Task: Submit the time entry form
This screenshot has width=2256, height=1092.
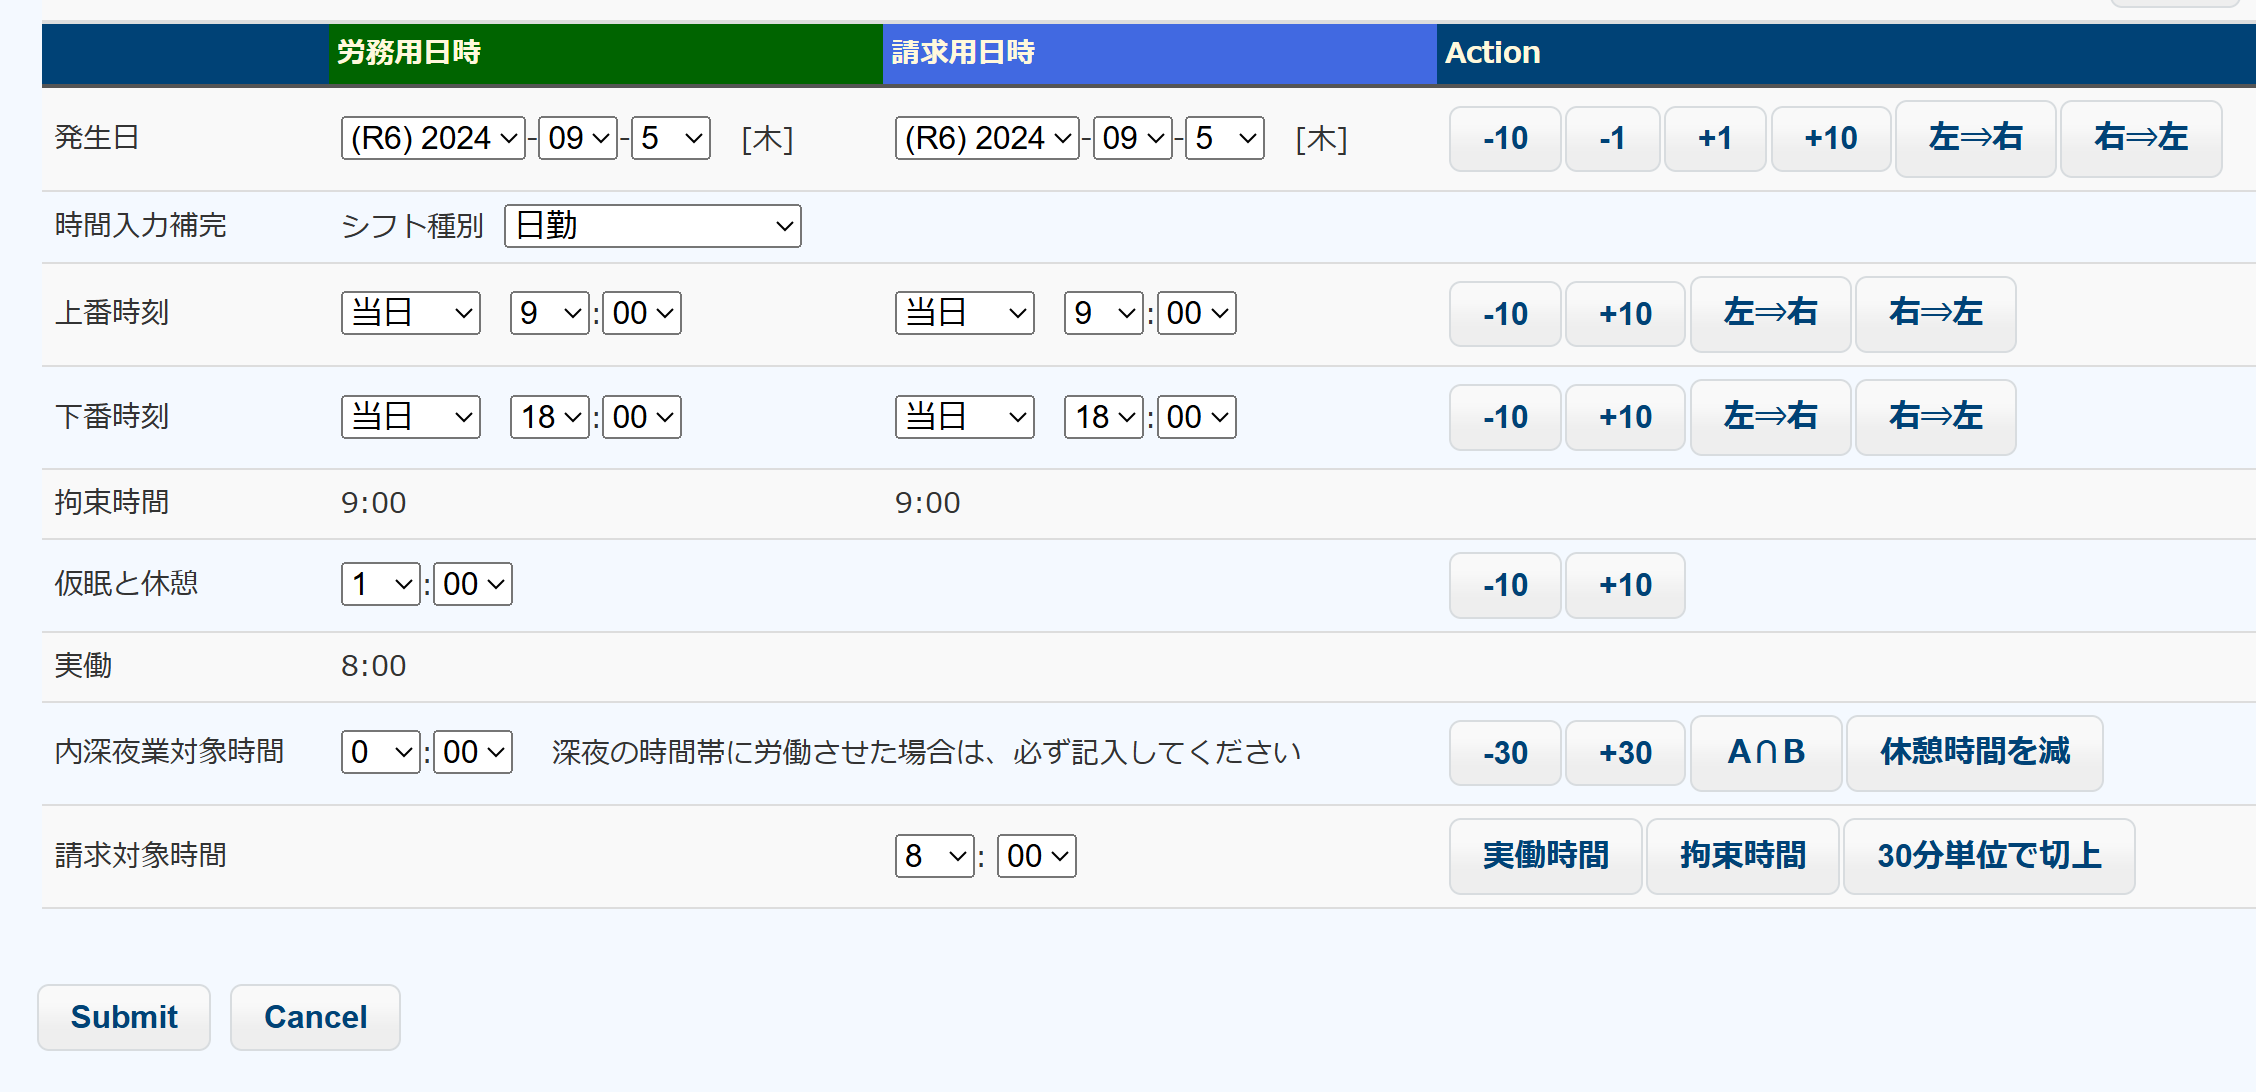Action: (x=124, y=1017)
